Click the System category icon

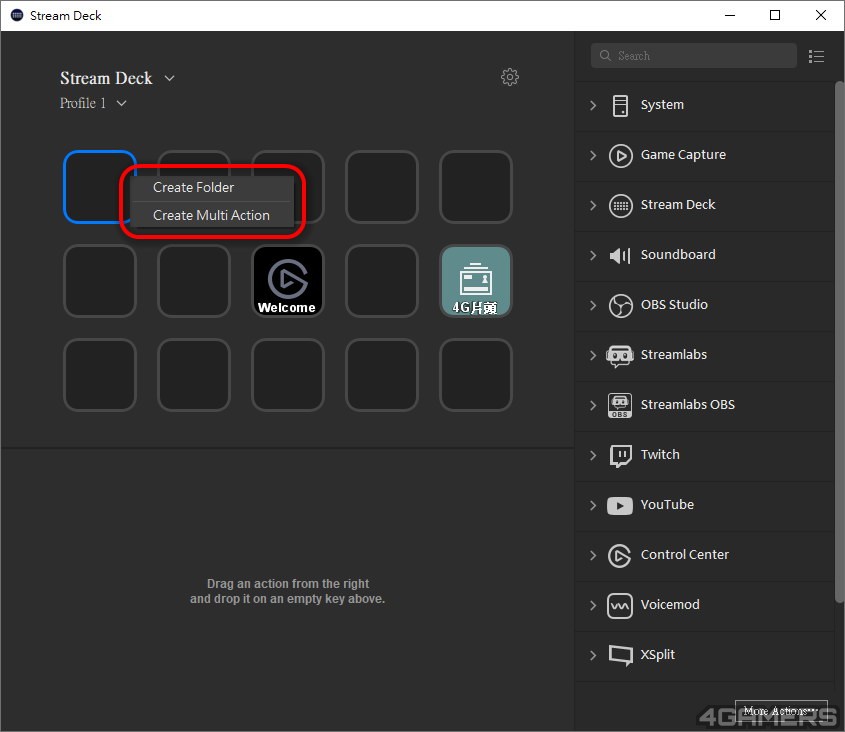[620, 106]
